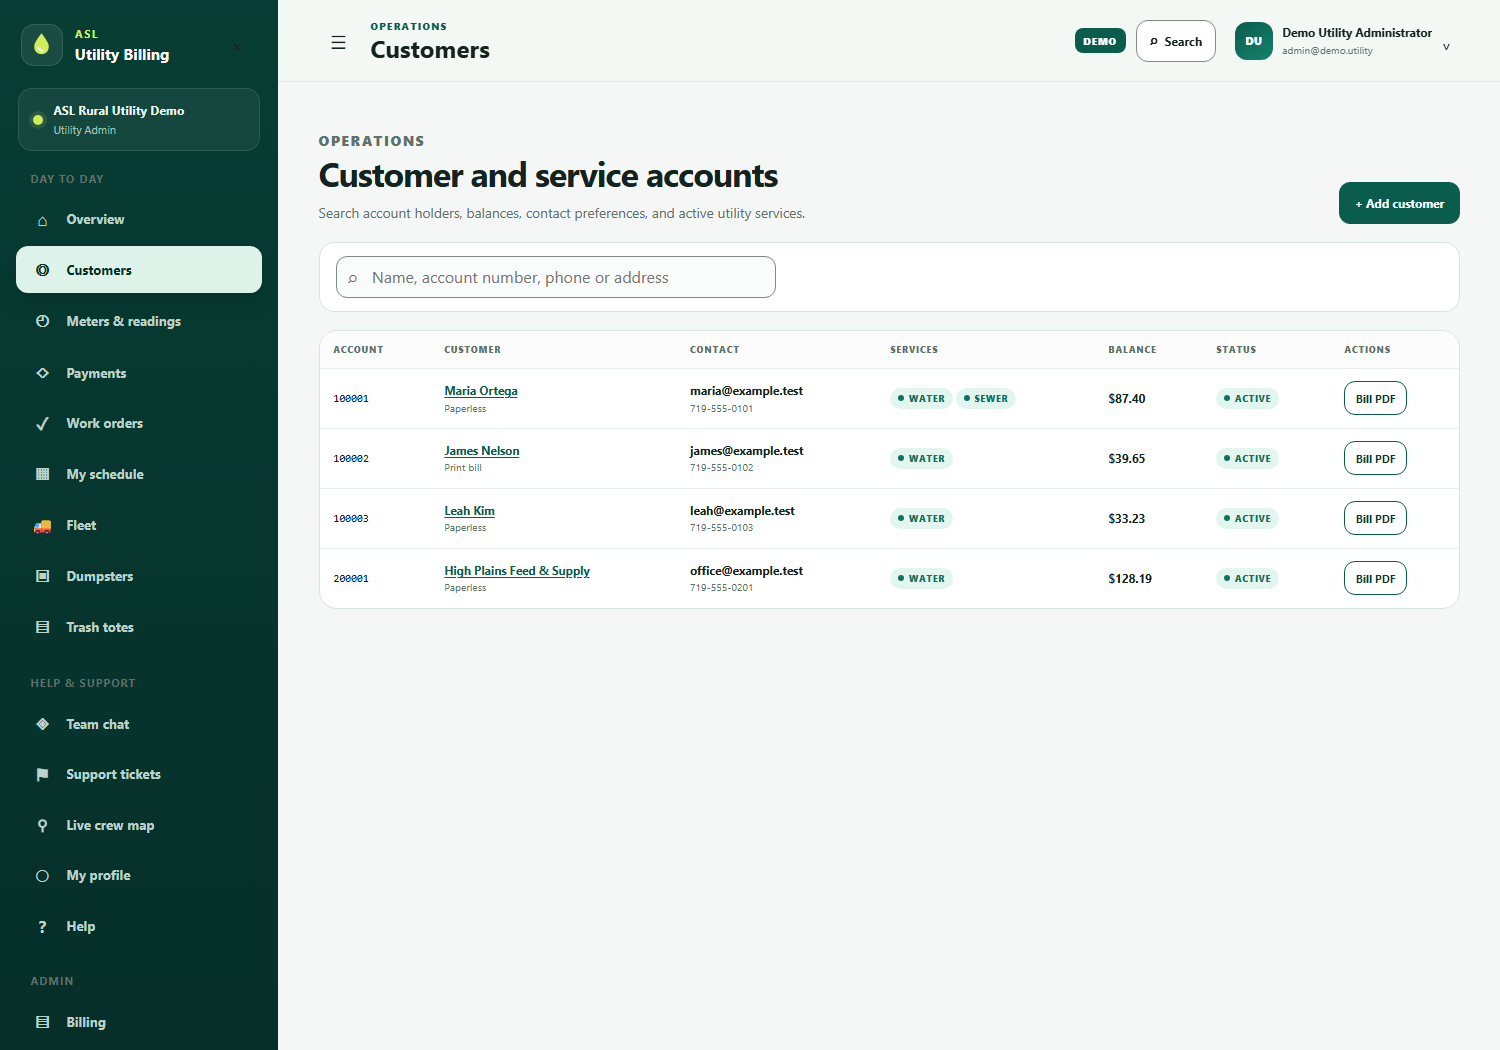Click the Search button in the header
The width and height of the screenshot is (1500, 1050).
(x=1176, y=41)
